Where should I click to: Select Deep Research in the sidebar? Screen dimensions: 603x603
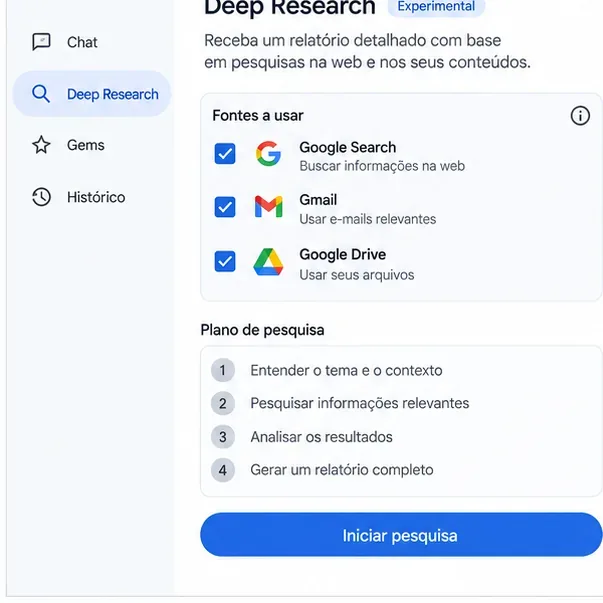[x=92, y=94]
